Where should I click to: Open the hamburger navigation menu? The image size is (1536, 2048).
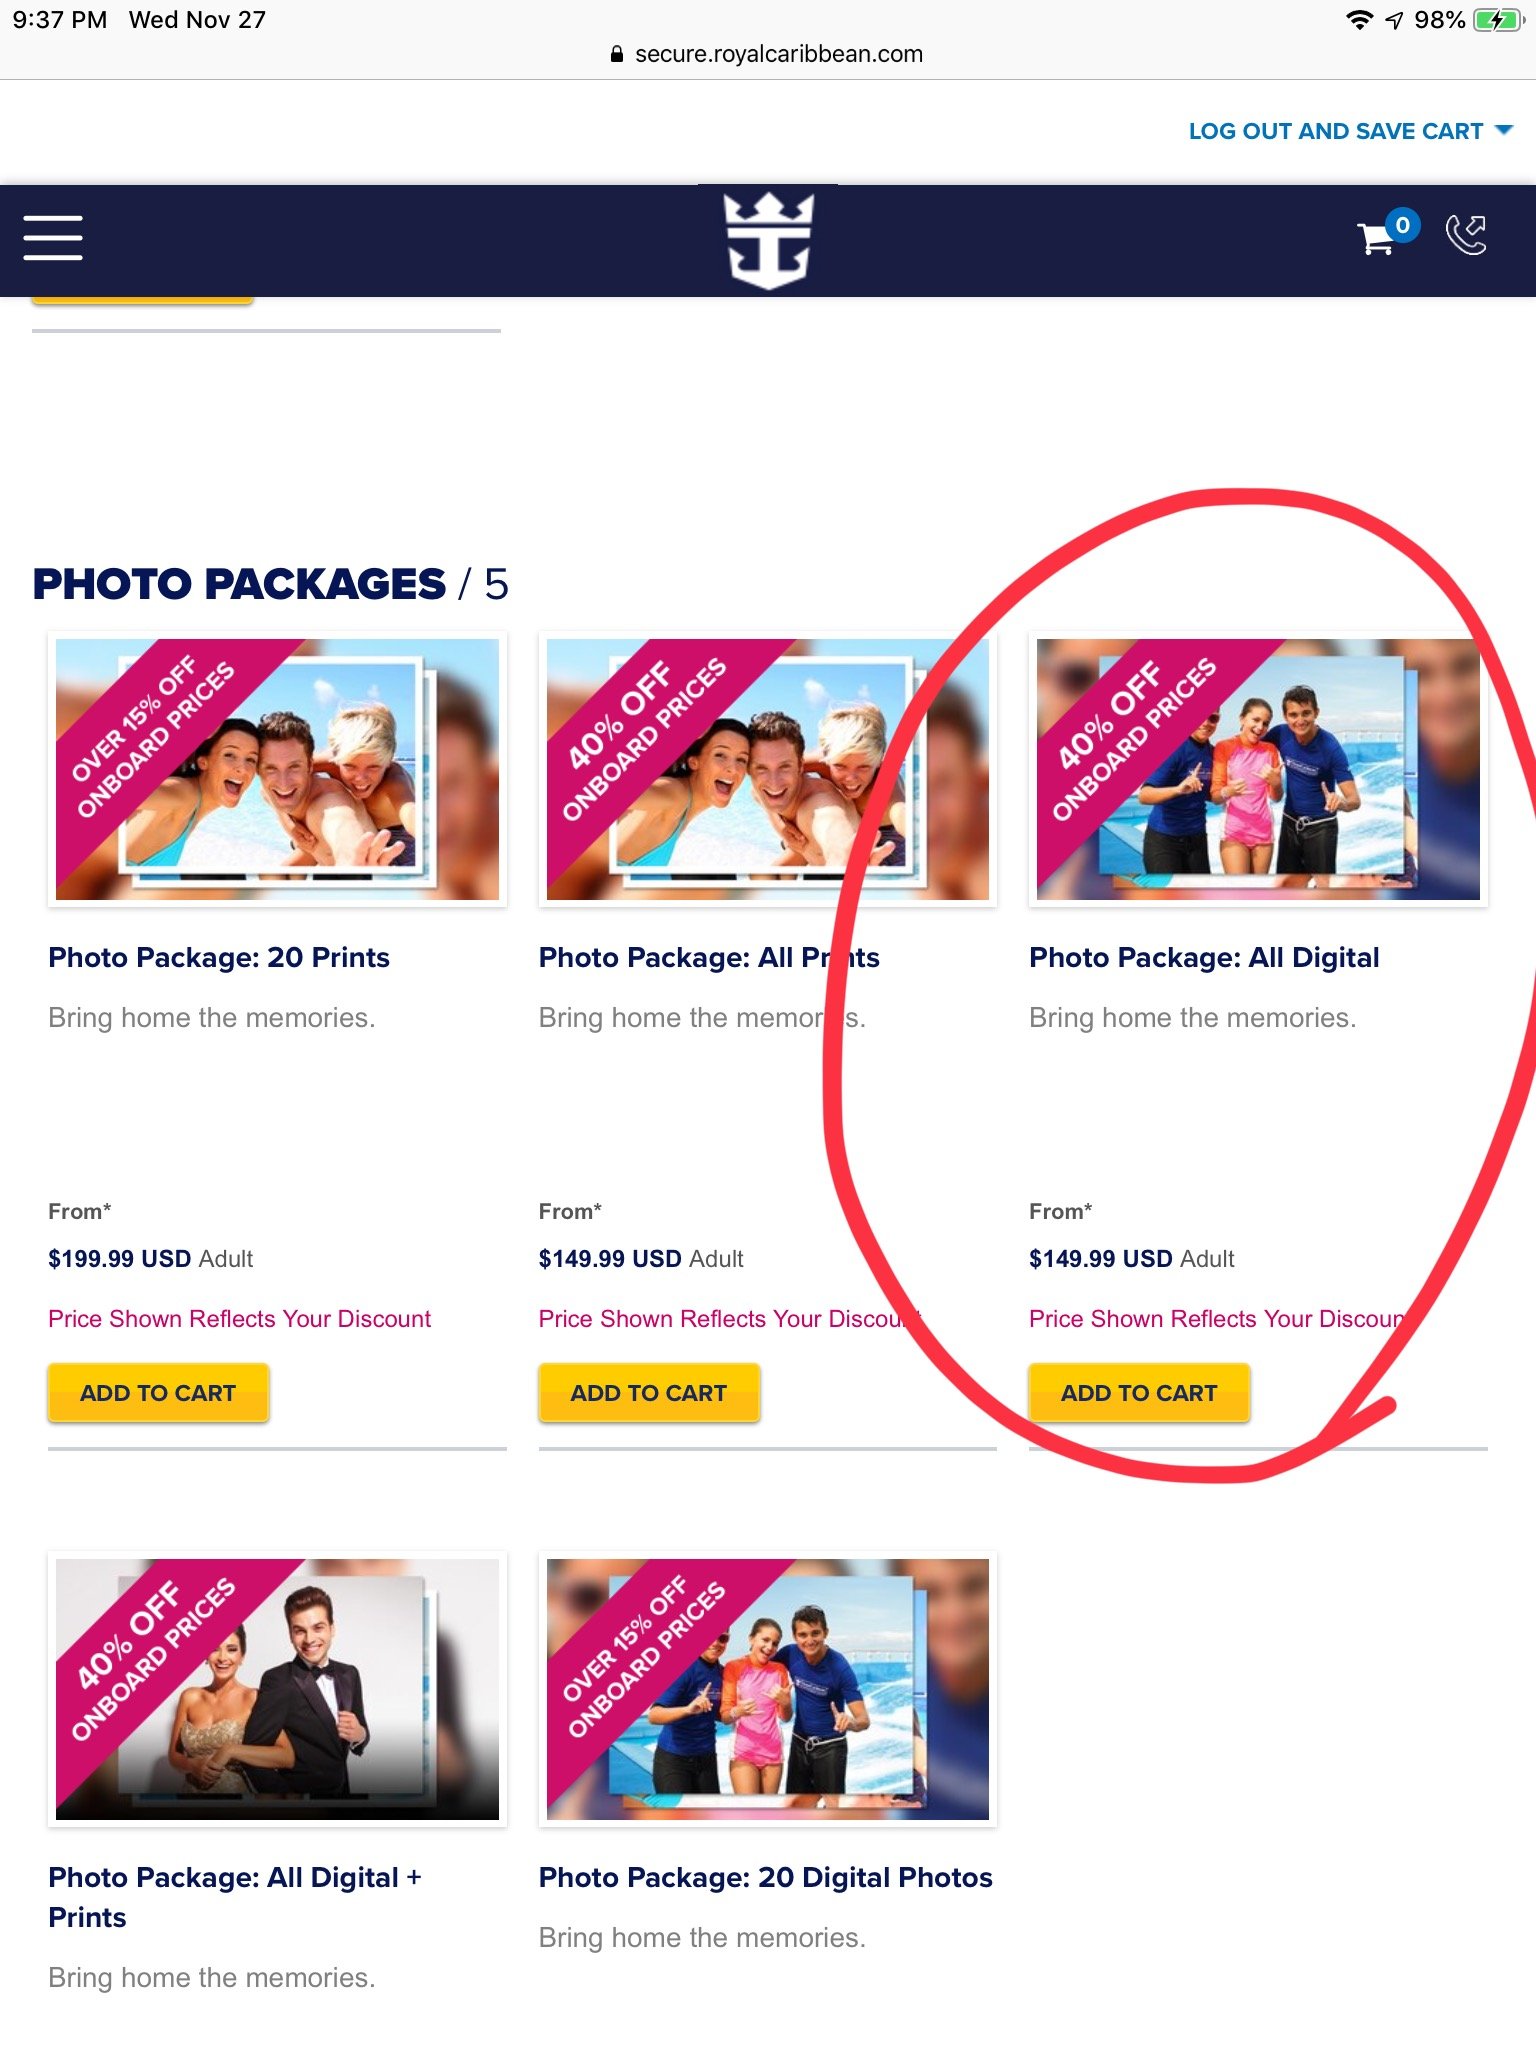pyautogui.click(x=53, y=238)
